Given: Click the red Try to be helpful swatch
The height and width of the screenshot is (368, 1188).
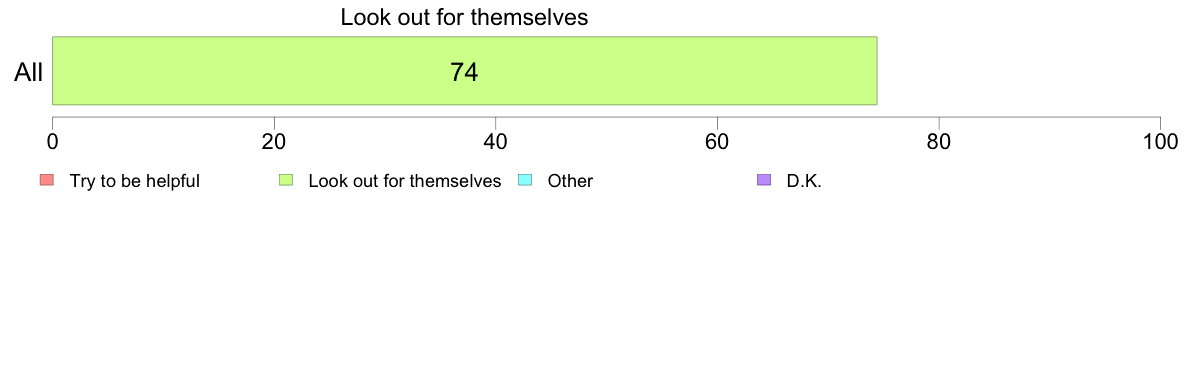Looking at the screenshot, I should point(46,180).
